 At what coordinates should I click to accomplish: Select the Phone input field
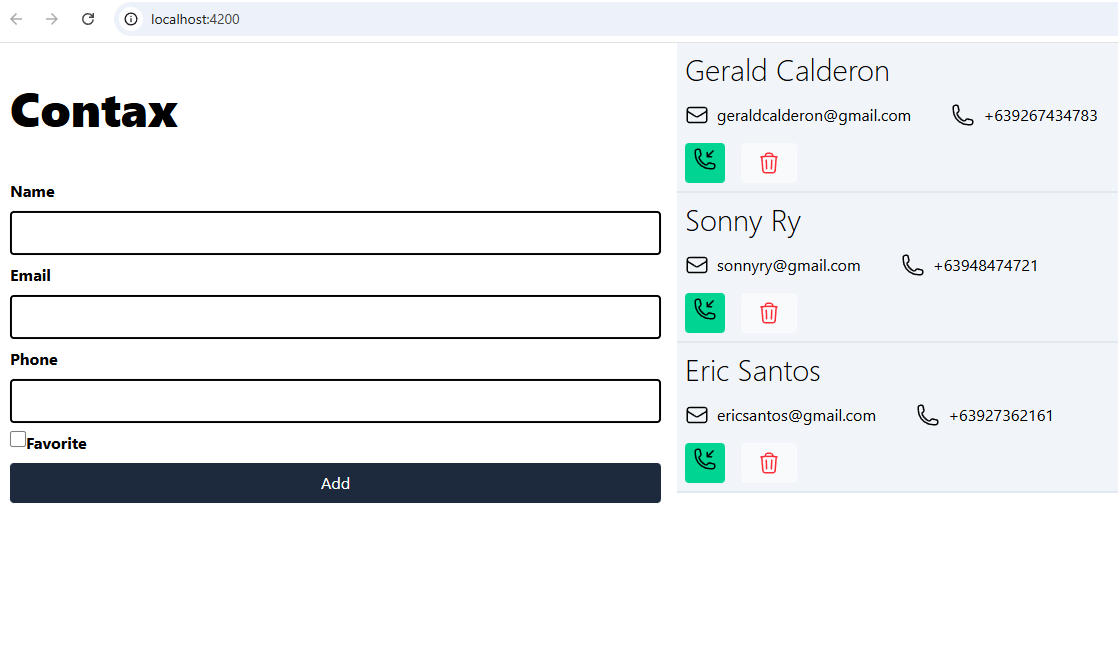pyautogui.click(x=335, y=401)
